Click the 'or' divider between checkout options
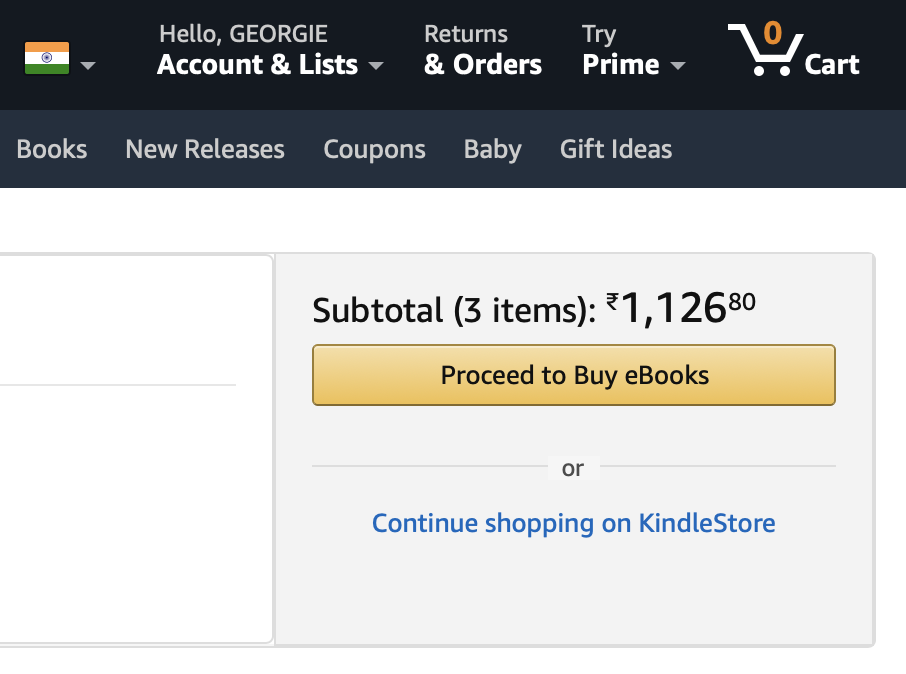 (573, 467)
